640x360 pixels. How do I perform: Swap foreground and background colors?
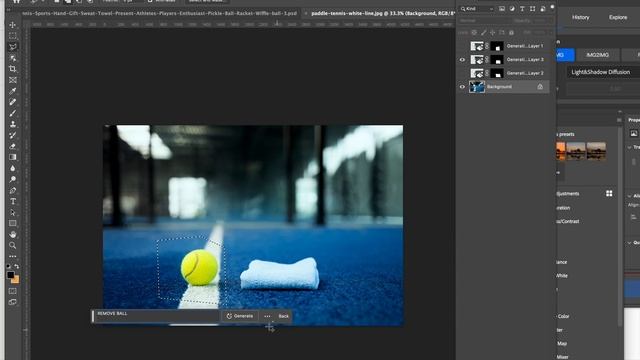pyautogui.click(x=17, y=266)
